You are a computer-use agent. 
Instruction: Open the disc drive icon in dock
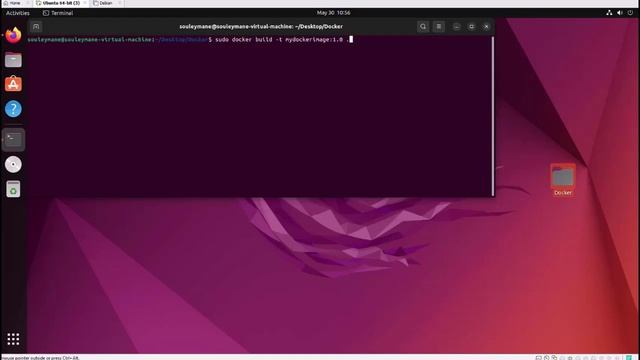(x=13, y=164)
